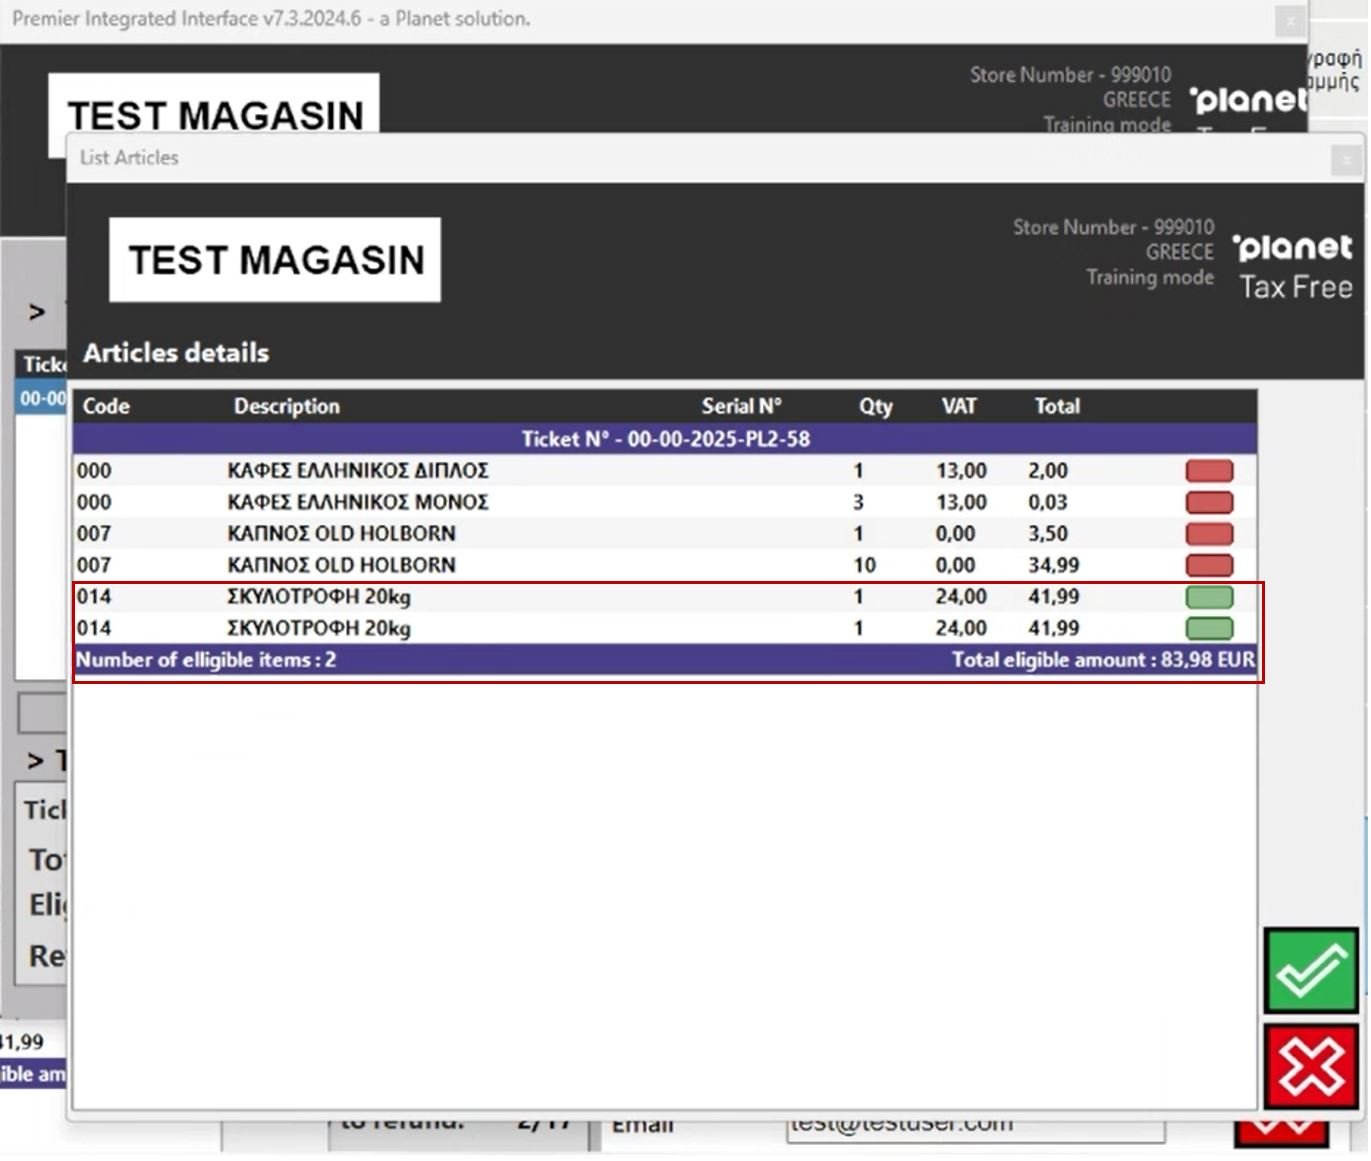Click red status swatch on the 3,50 ΚΑΠΝΟΣ row

[x=1209, y=534]
